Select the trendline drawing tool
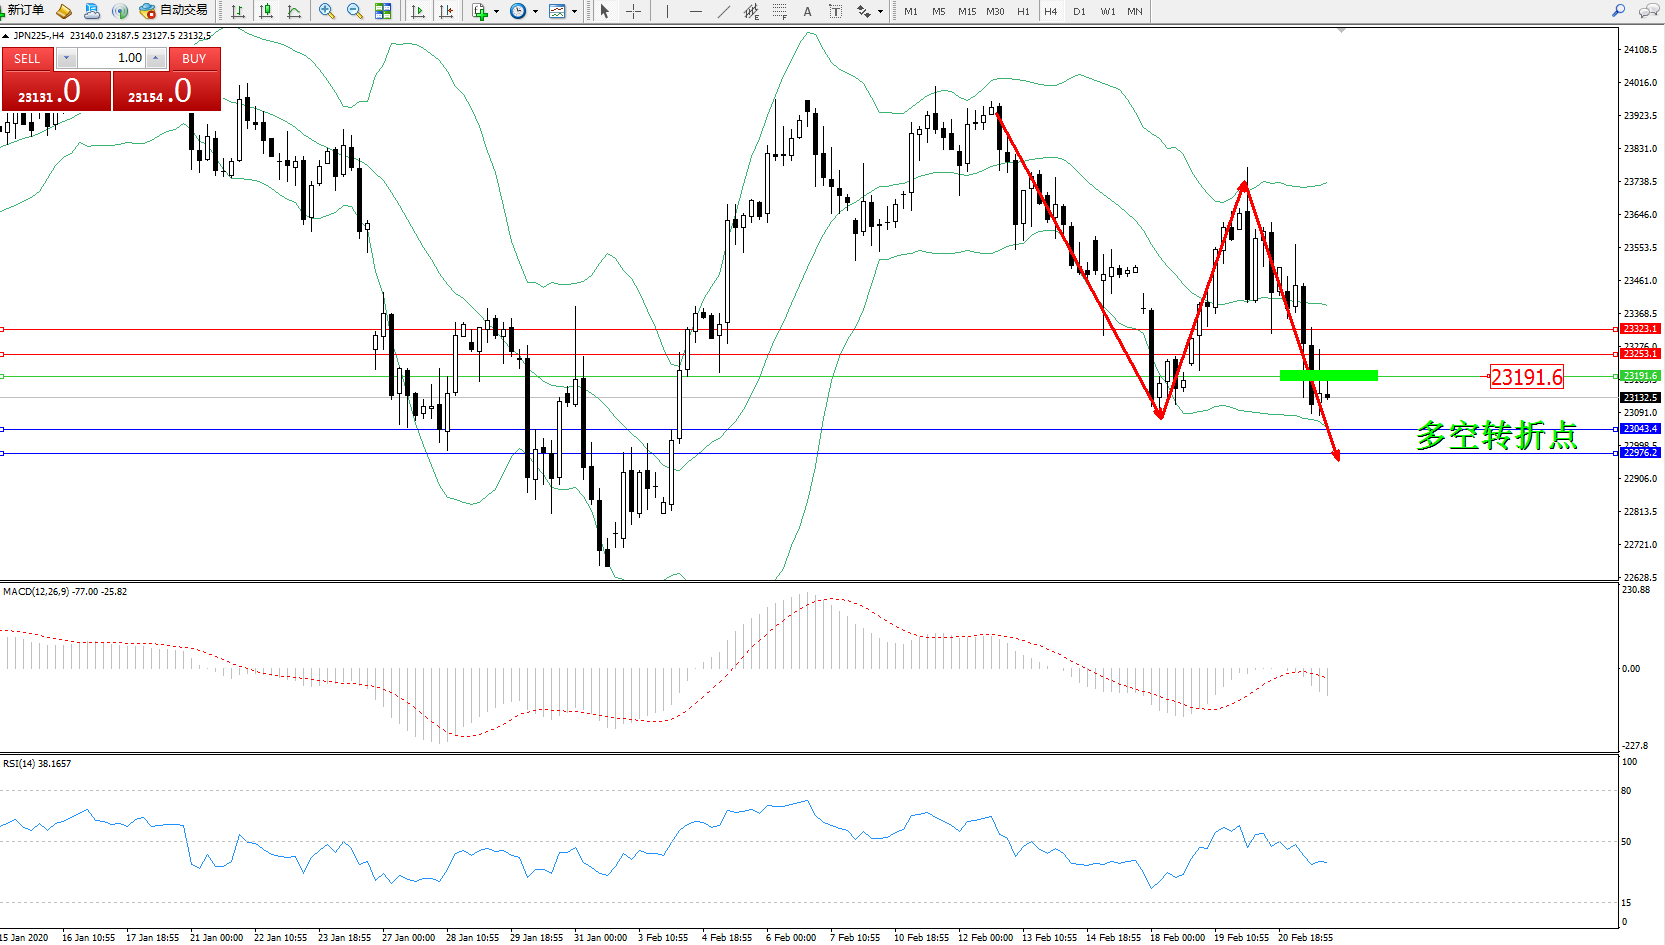 (x=724, y=11)
